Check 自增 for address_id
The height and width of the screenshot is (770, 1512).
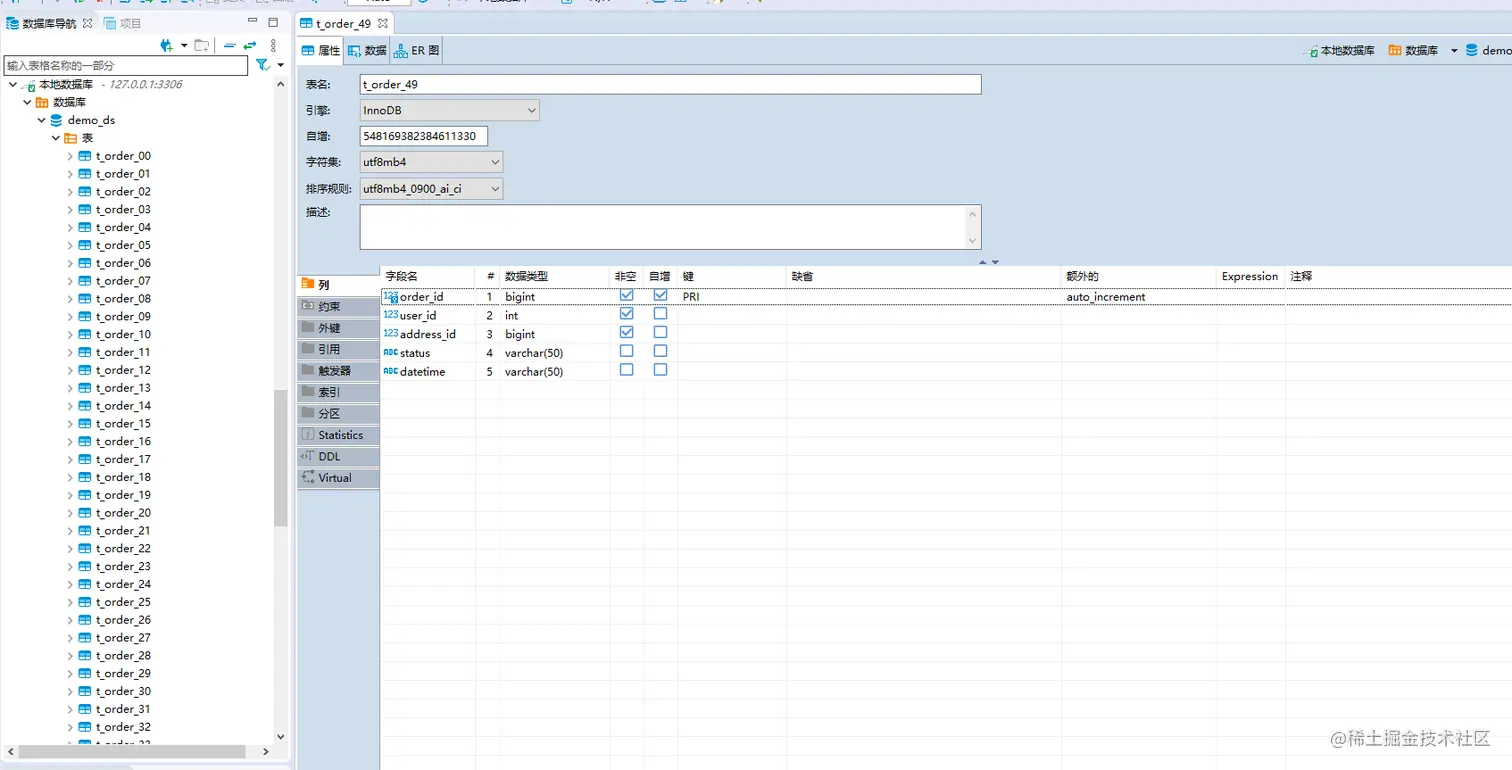[661, 333]
